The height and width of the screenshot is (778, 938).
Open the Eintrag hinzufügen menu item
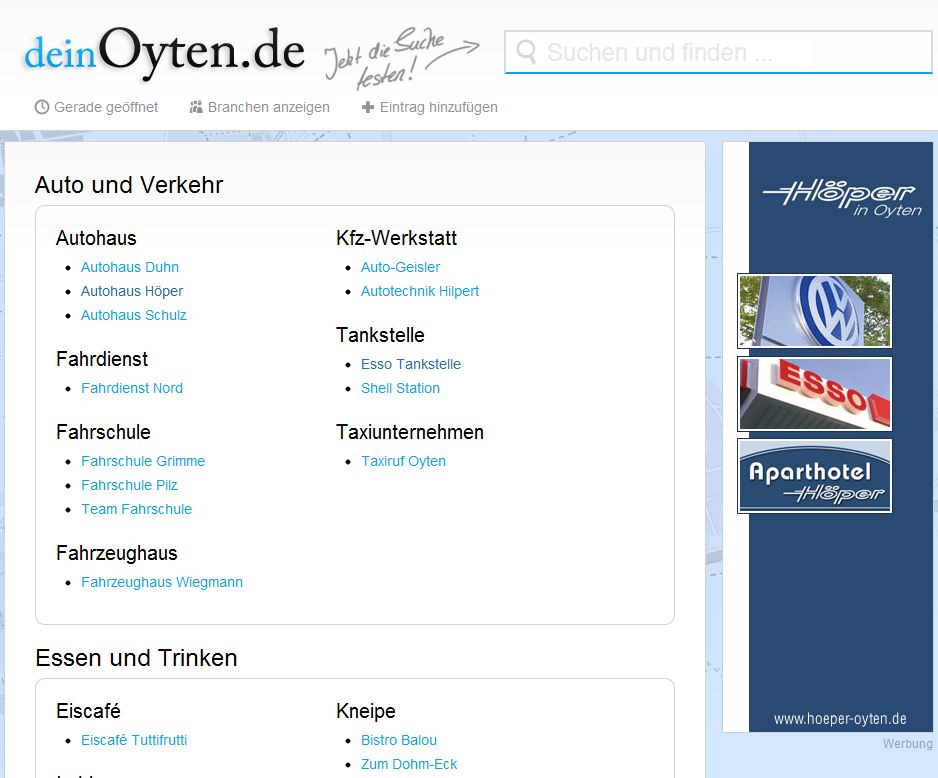[x=430, y=107]
